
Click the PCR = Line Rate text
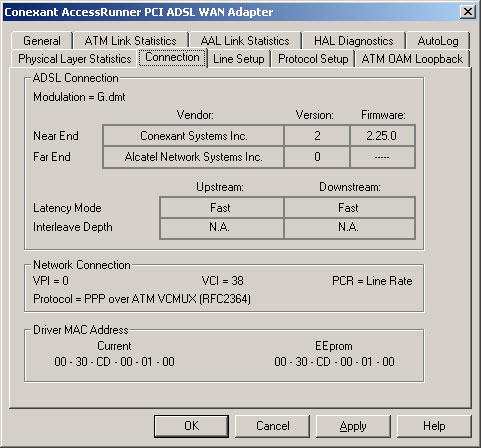point(372,281)
